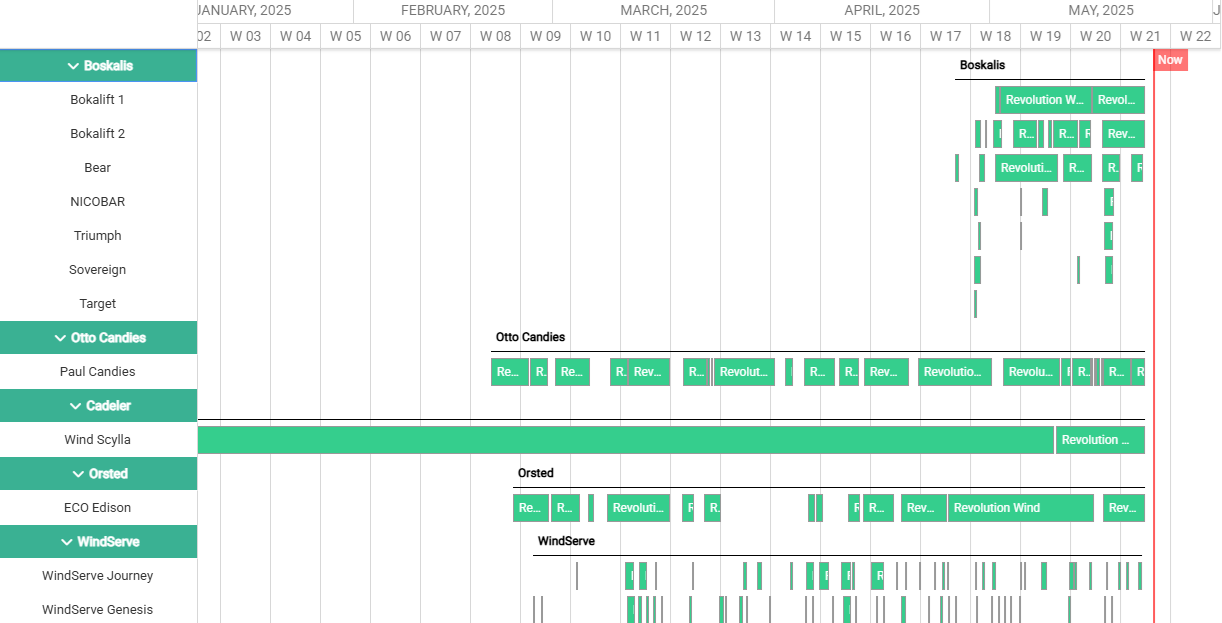
Task: Open the long Wind Scylla green bar
Action: pyautogui.click(x=620, y=440)
